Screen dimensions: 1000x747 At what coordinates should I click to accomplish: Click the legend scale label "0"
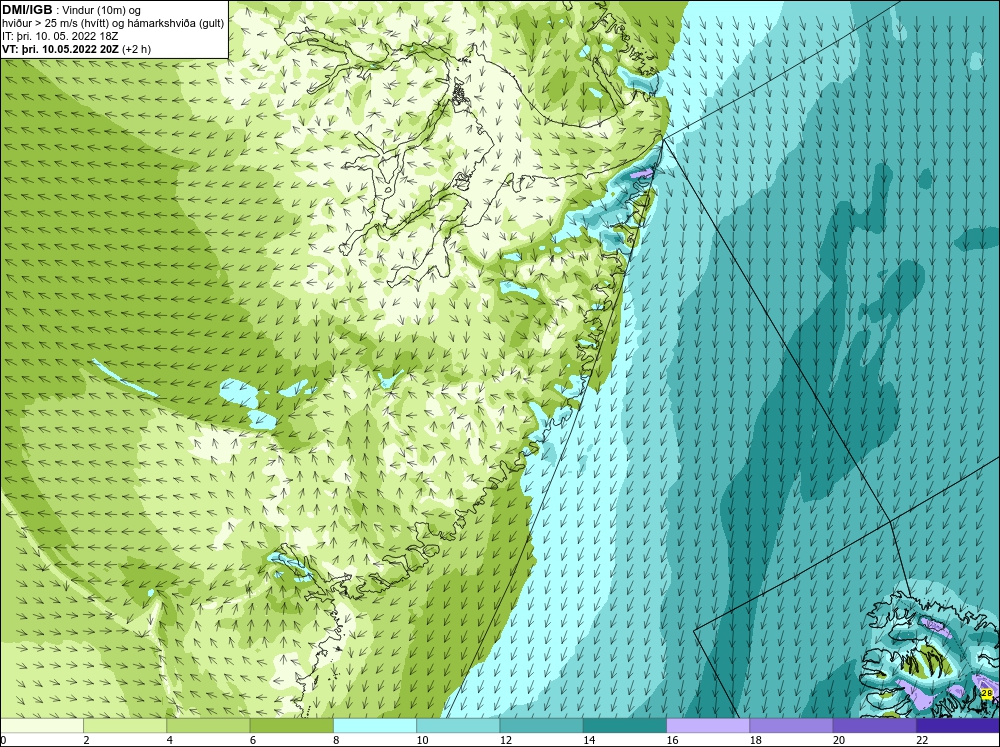point(3,740)
